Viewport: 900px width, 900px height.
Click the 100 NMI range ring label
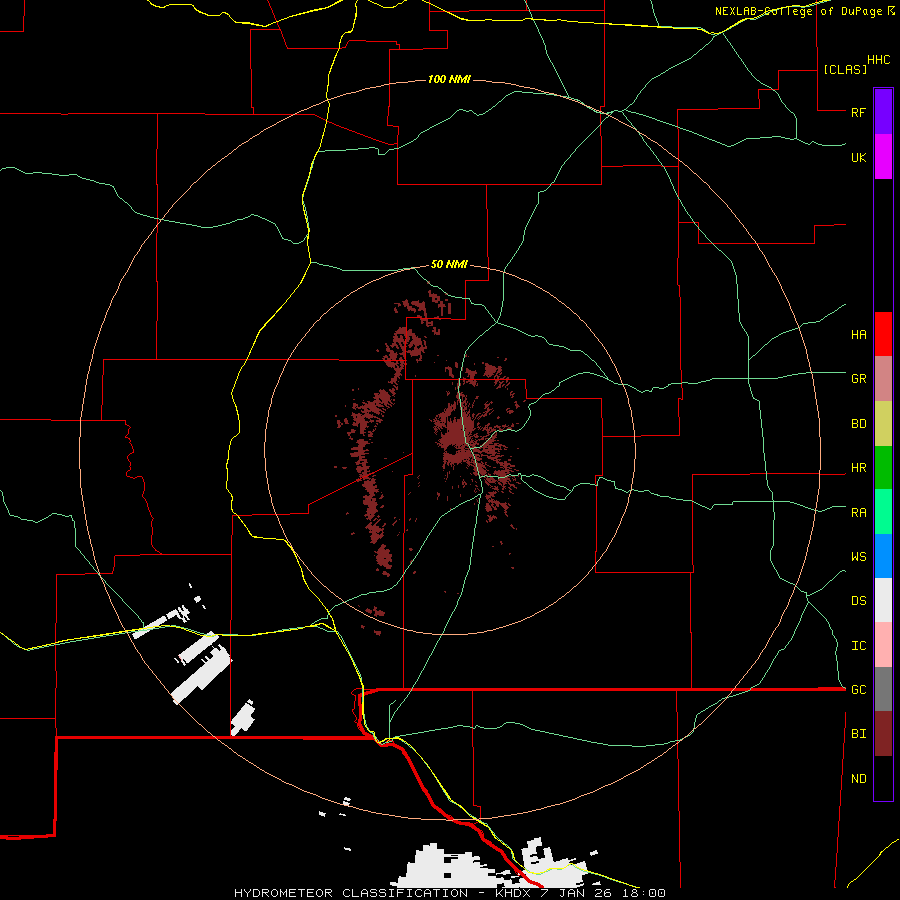pyautogui.click(x=449, y=79)
